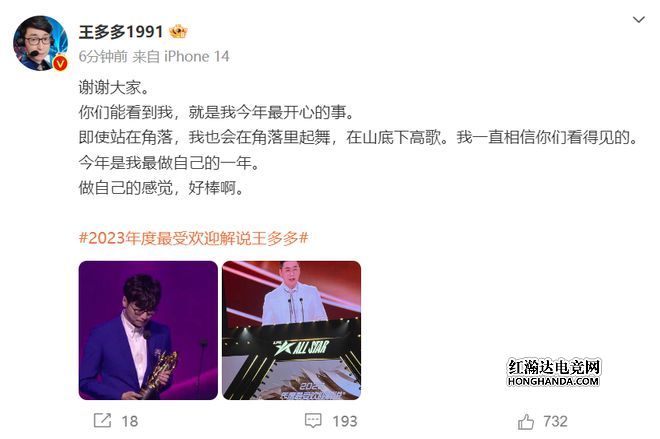Click the orange verified V badge
The height and width of the screenshot is (439, 660).
(x=60, y=64)
